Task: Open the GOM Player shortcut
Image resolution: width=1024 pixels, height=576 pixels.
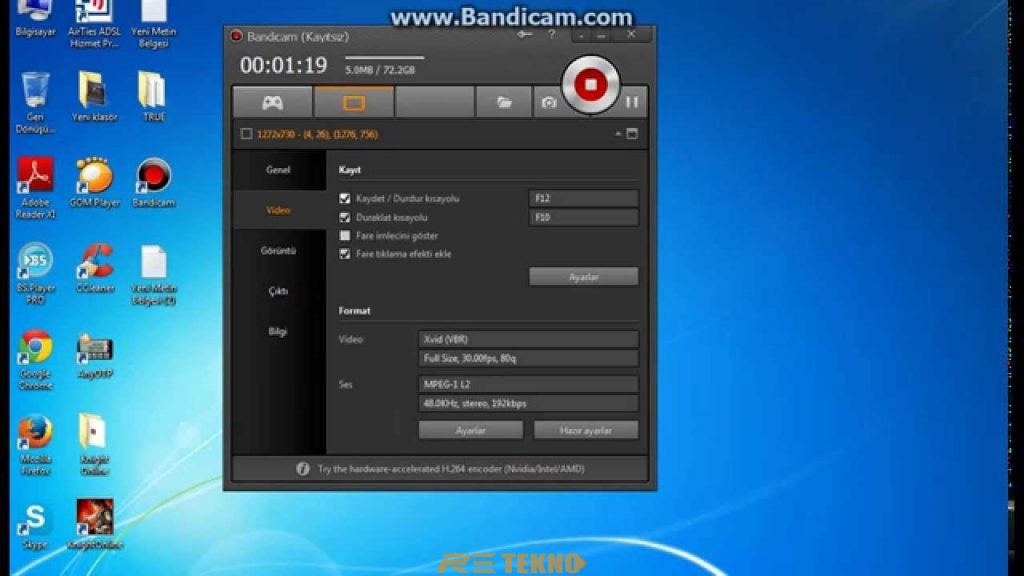Action: pos(94,182)
